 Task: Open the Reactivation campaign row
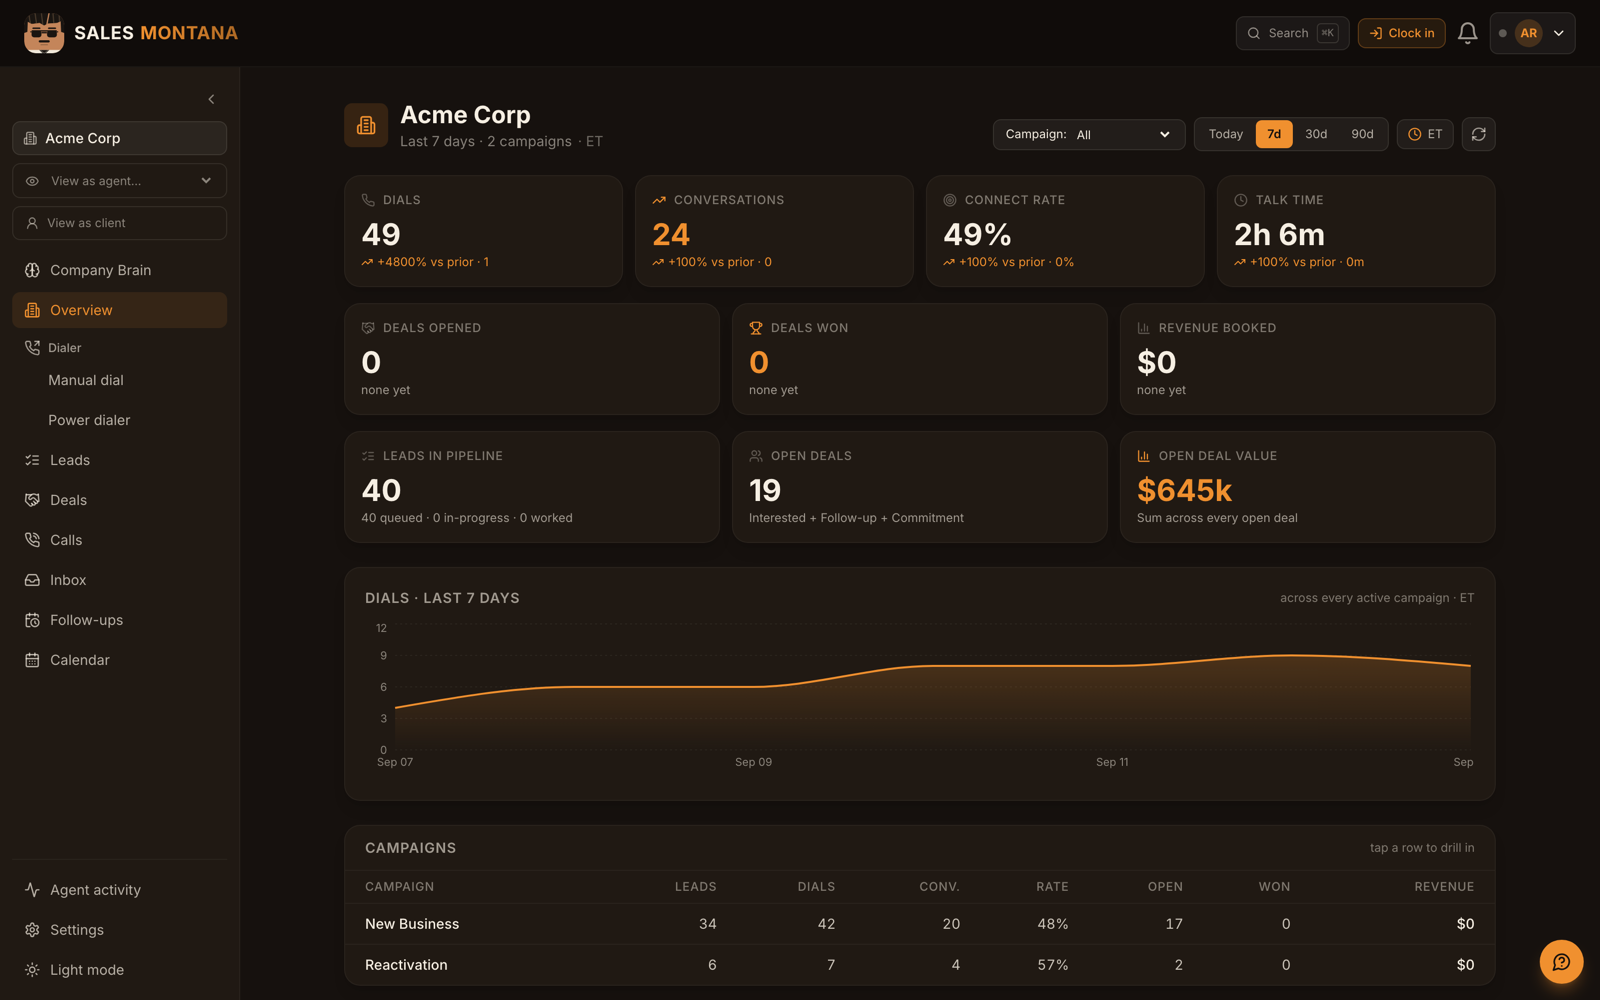(x=919, y=965)
